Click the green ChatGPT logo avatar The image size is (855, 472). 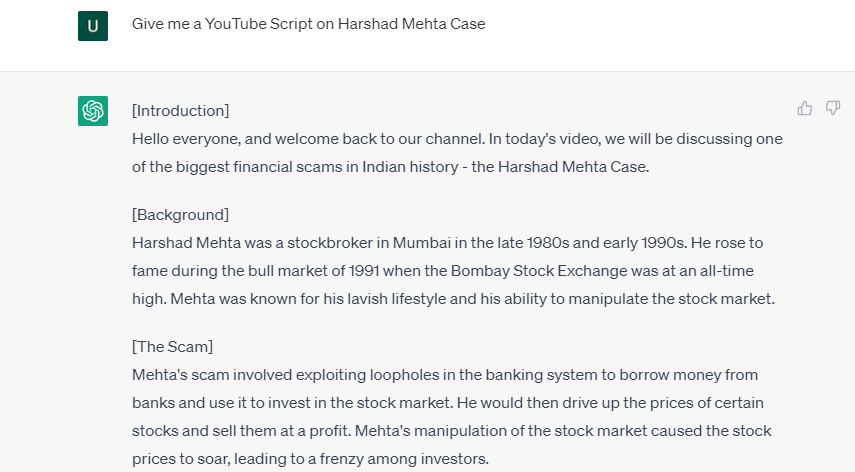pos(93,111)
